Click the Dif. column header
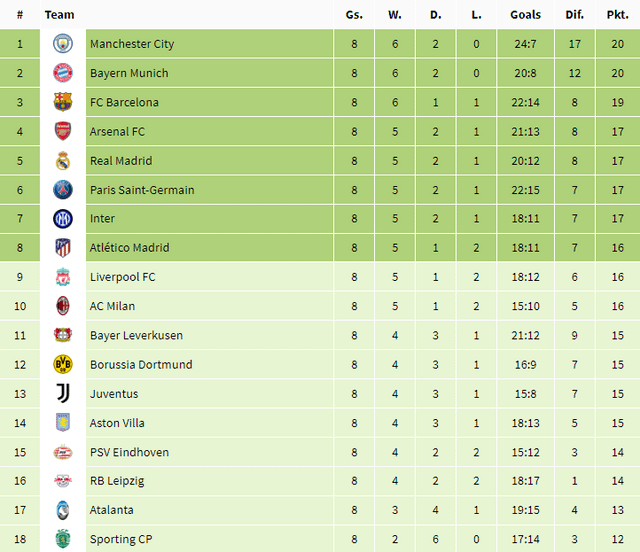This screenshot has height=552, width=640. pyautogui.click(x=575, y=15)
